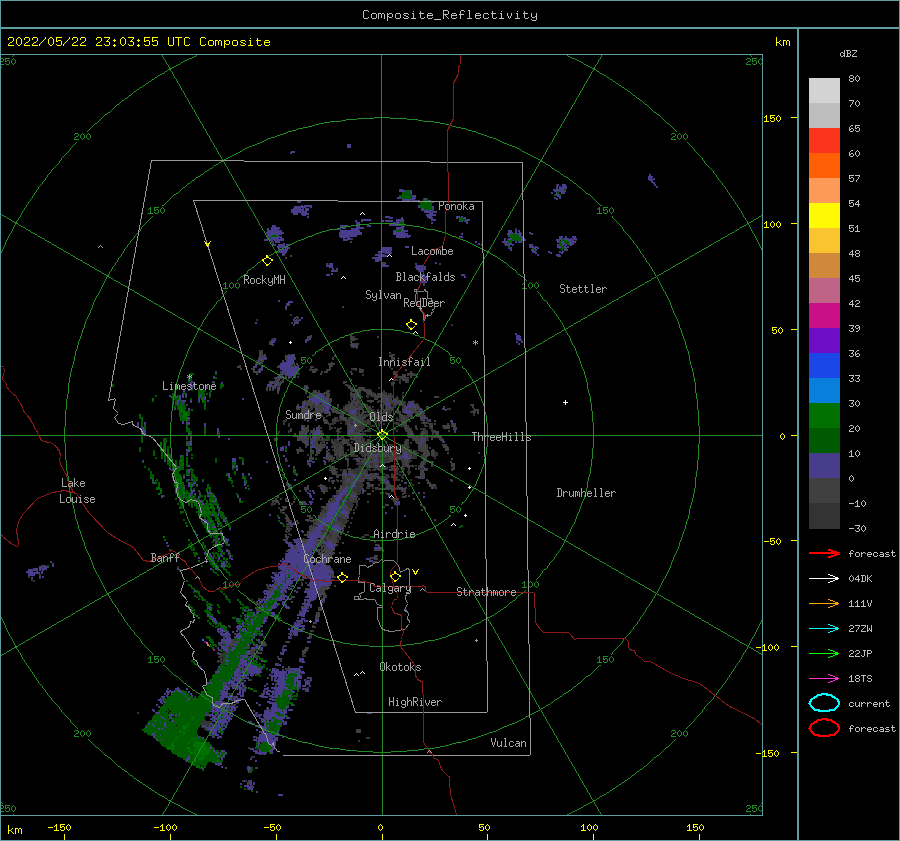Click the Stettler label
This screenshot has height=841, width=900.
583,289
